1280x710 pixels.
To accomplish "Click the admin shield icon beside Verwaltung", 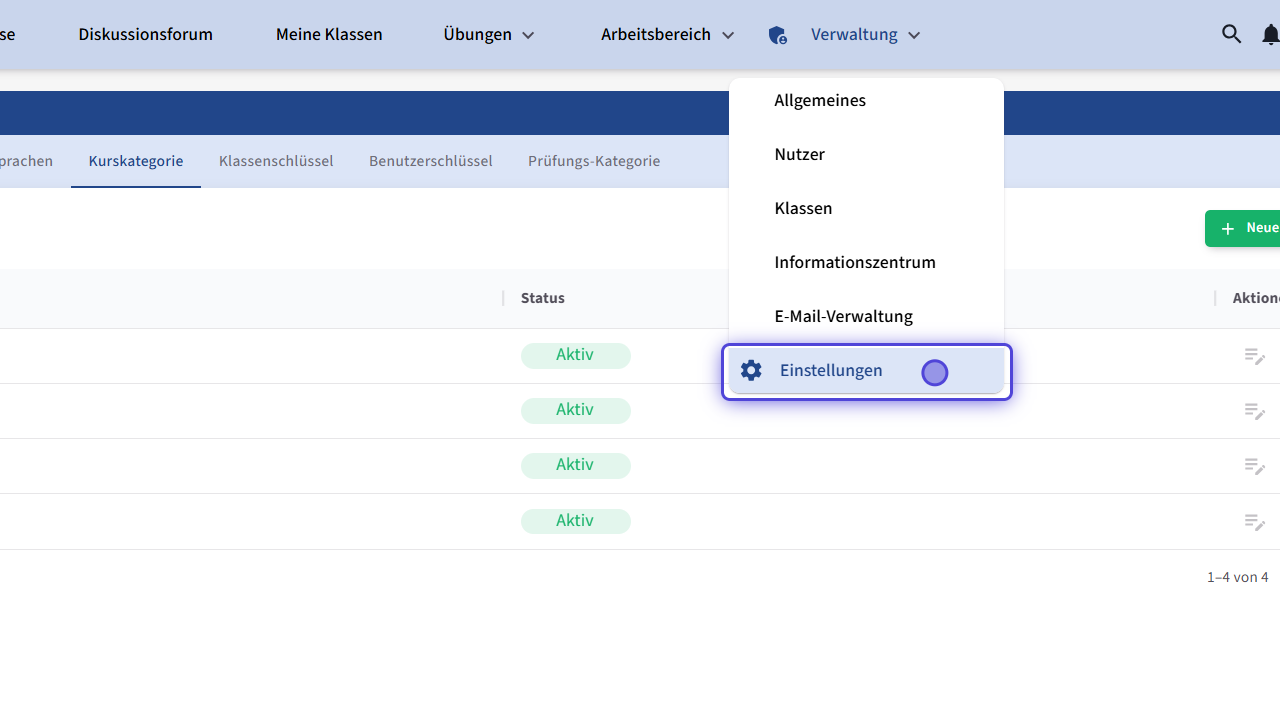I will pyautogui.click(x=777, y=35).
